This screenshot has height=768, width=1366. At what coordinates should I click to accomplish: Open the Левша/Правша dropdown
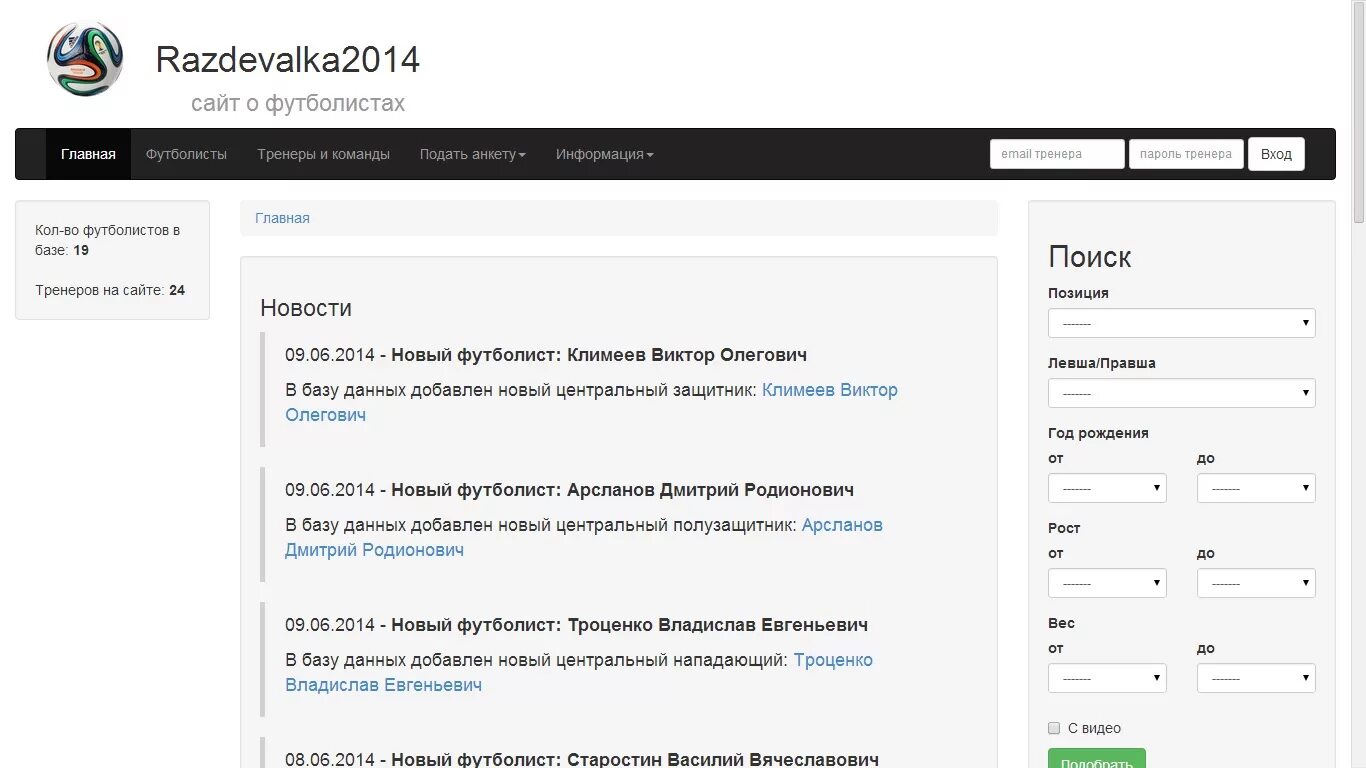click(x=1181, y=392)
